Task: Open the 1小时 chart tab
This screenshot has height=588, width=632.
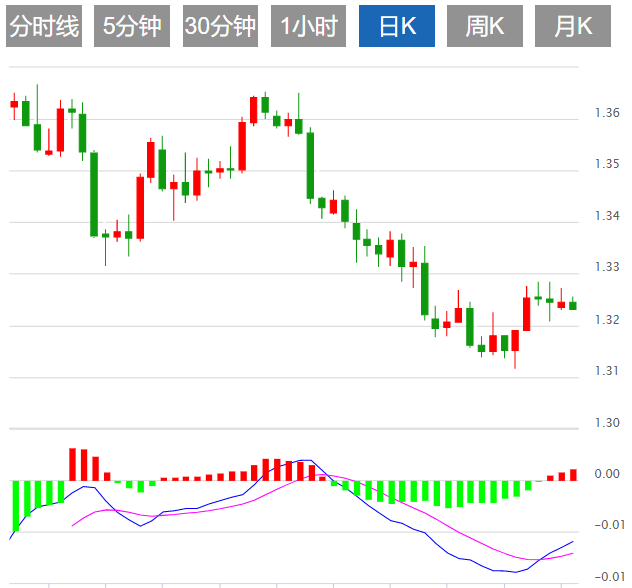Action: [308, 26]
